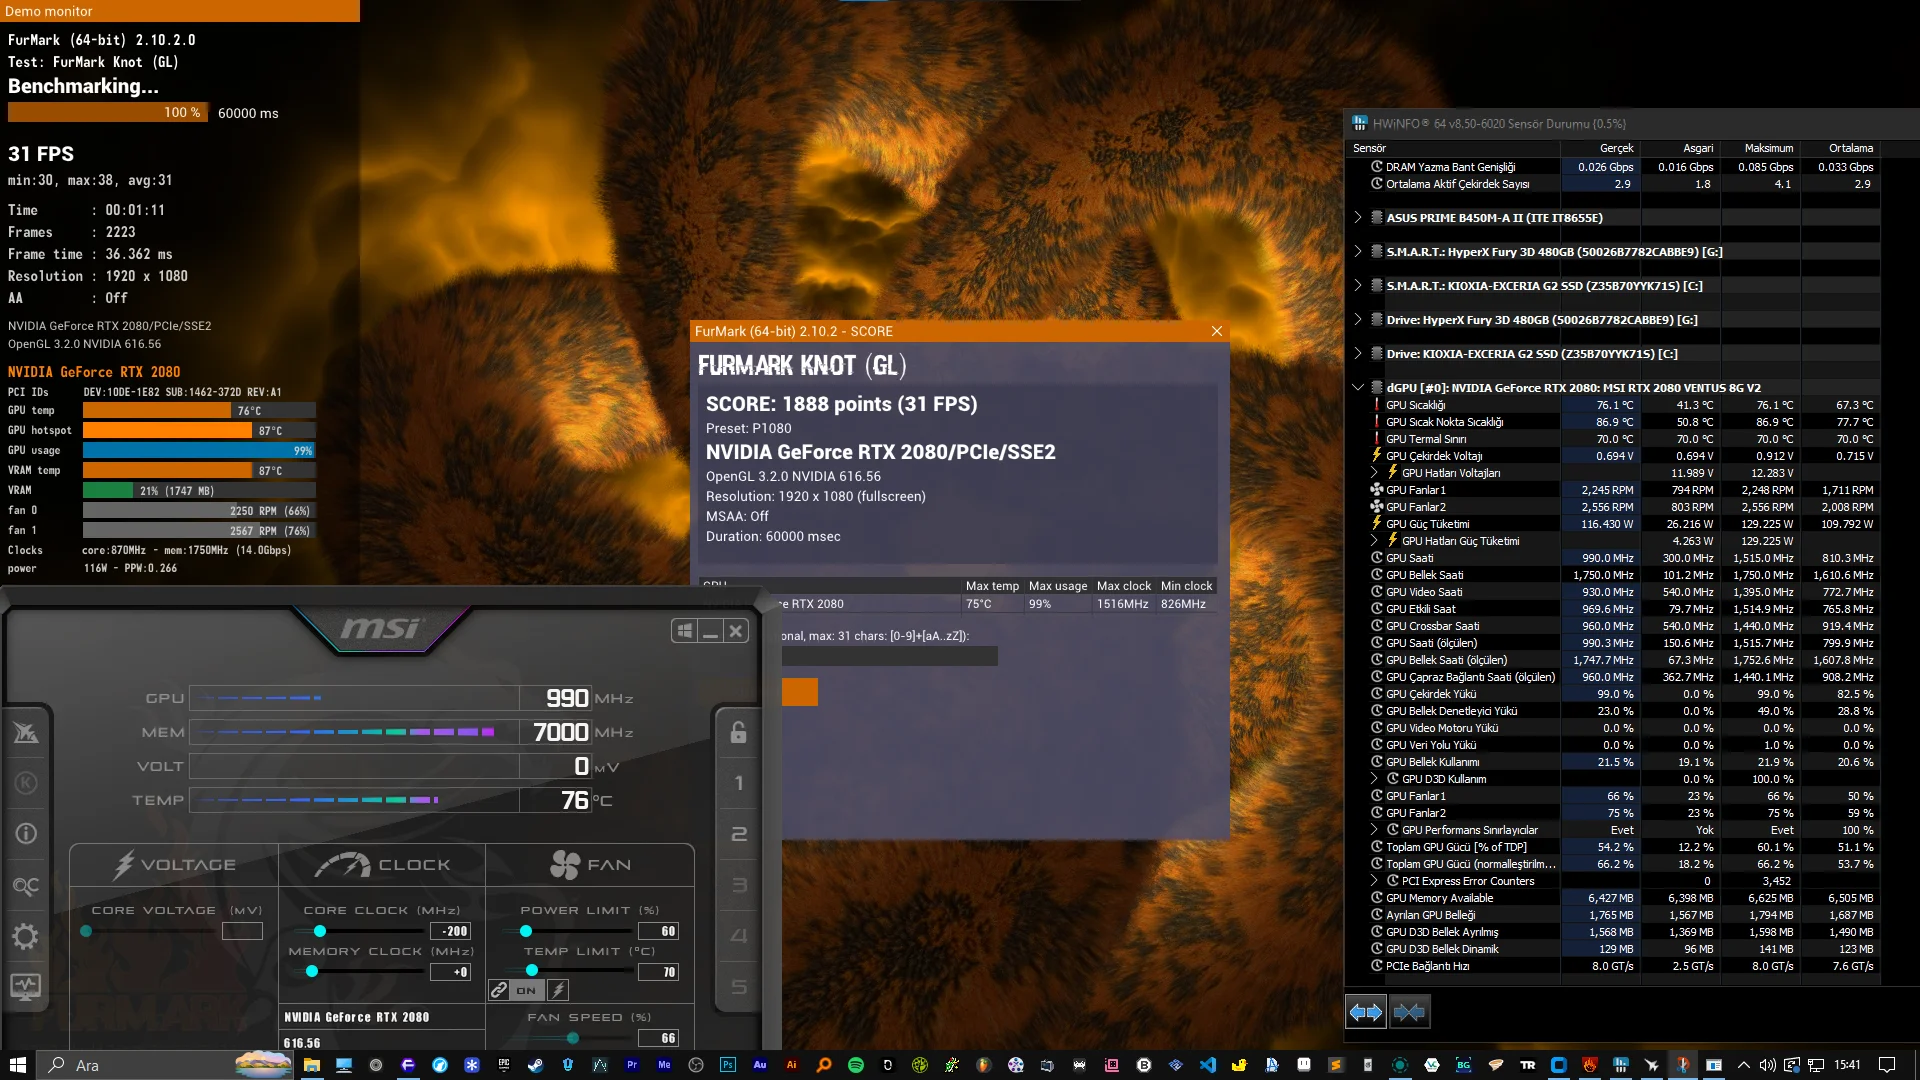Image resolution: width=1920 pixels, height=1080 pixels.
Task: Launch MSI Kombustor from Afterburner sidebar
Action: [26, 733]
